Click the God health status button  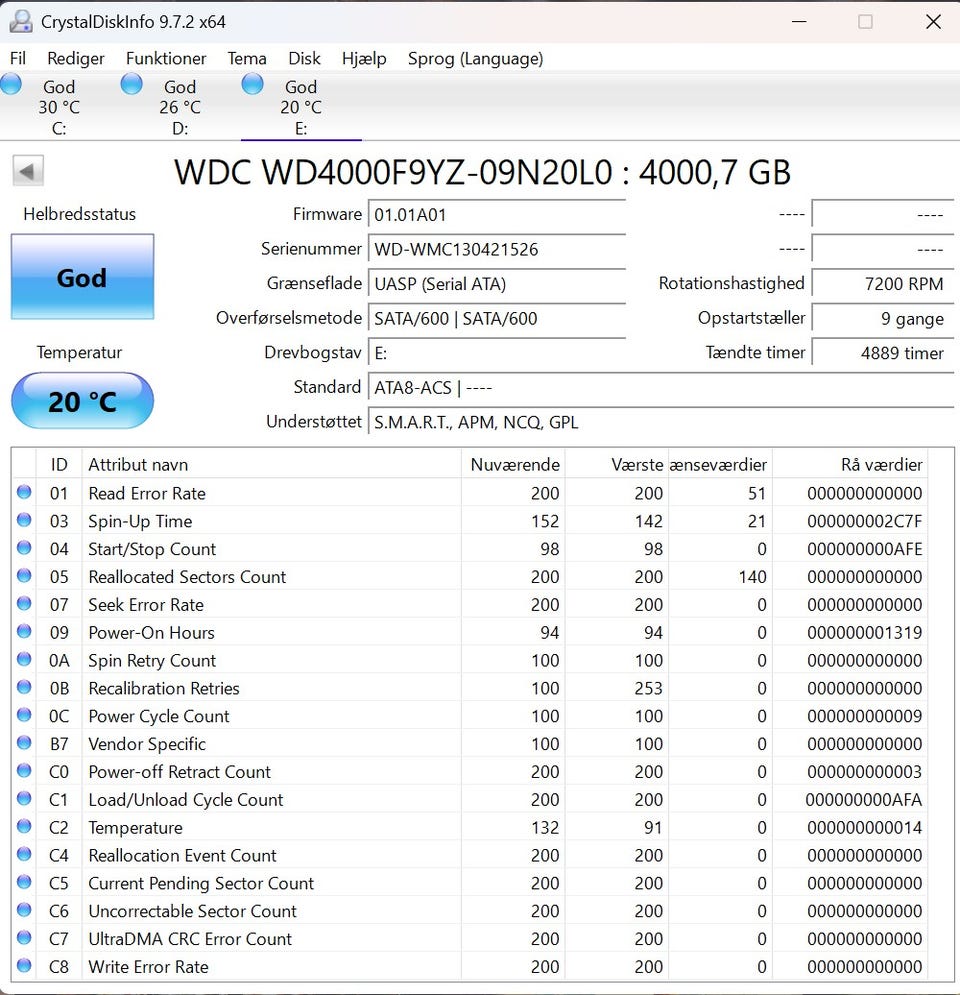[82, 277]
